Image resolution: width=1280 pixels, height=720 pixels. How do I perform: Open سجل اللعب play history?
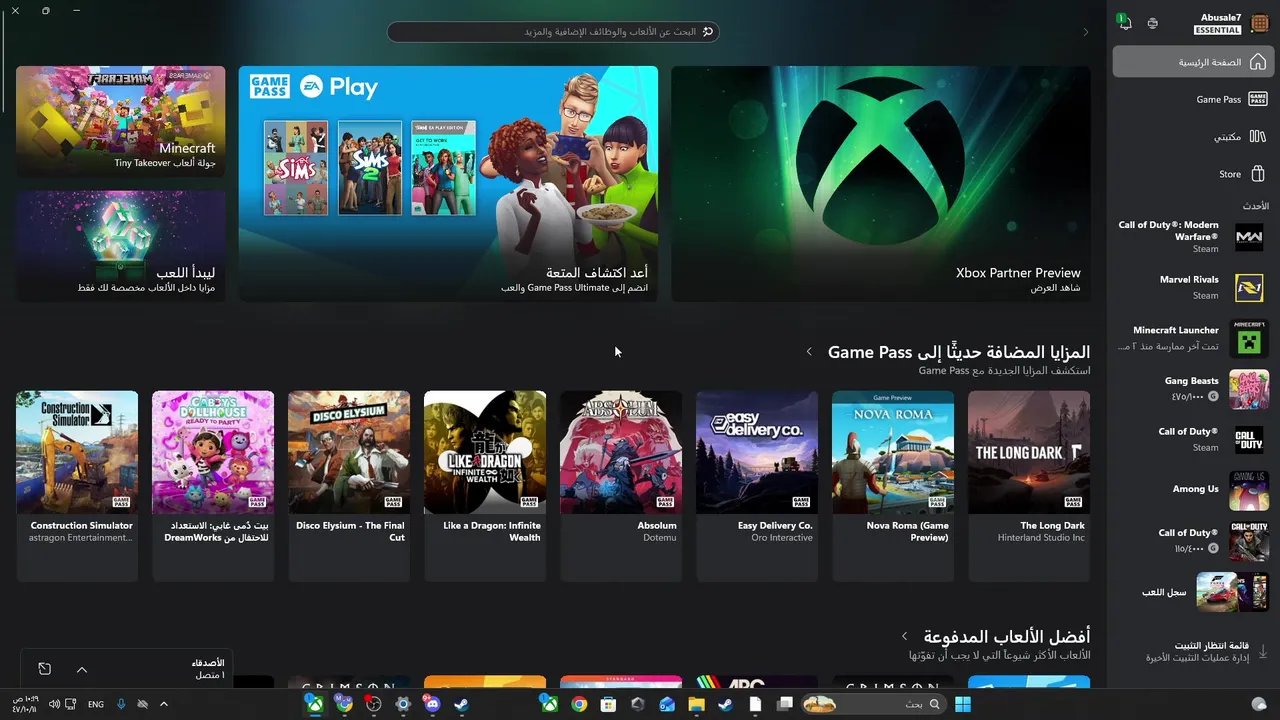[1192, 592]
